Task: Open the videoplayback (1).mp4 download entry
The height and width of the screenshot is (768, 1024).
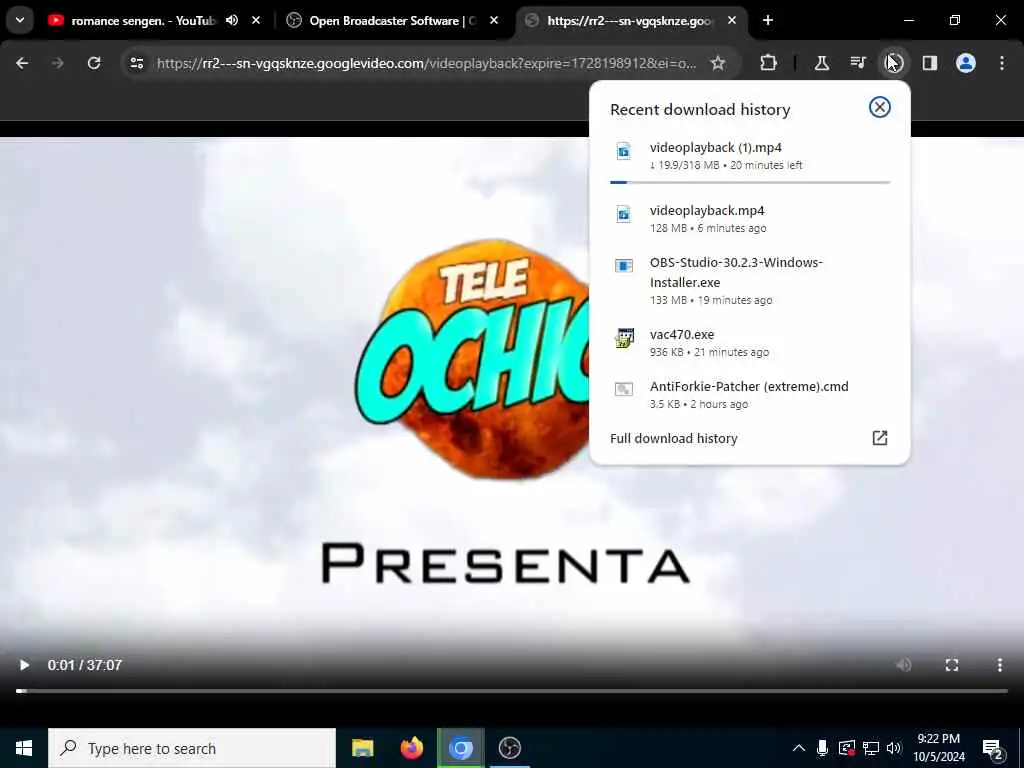Action: coord(750,157)
